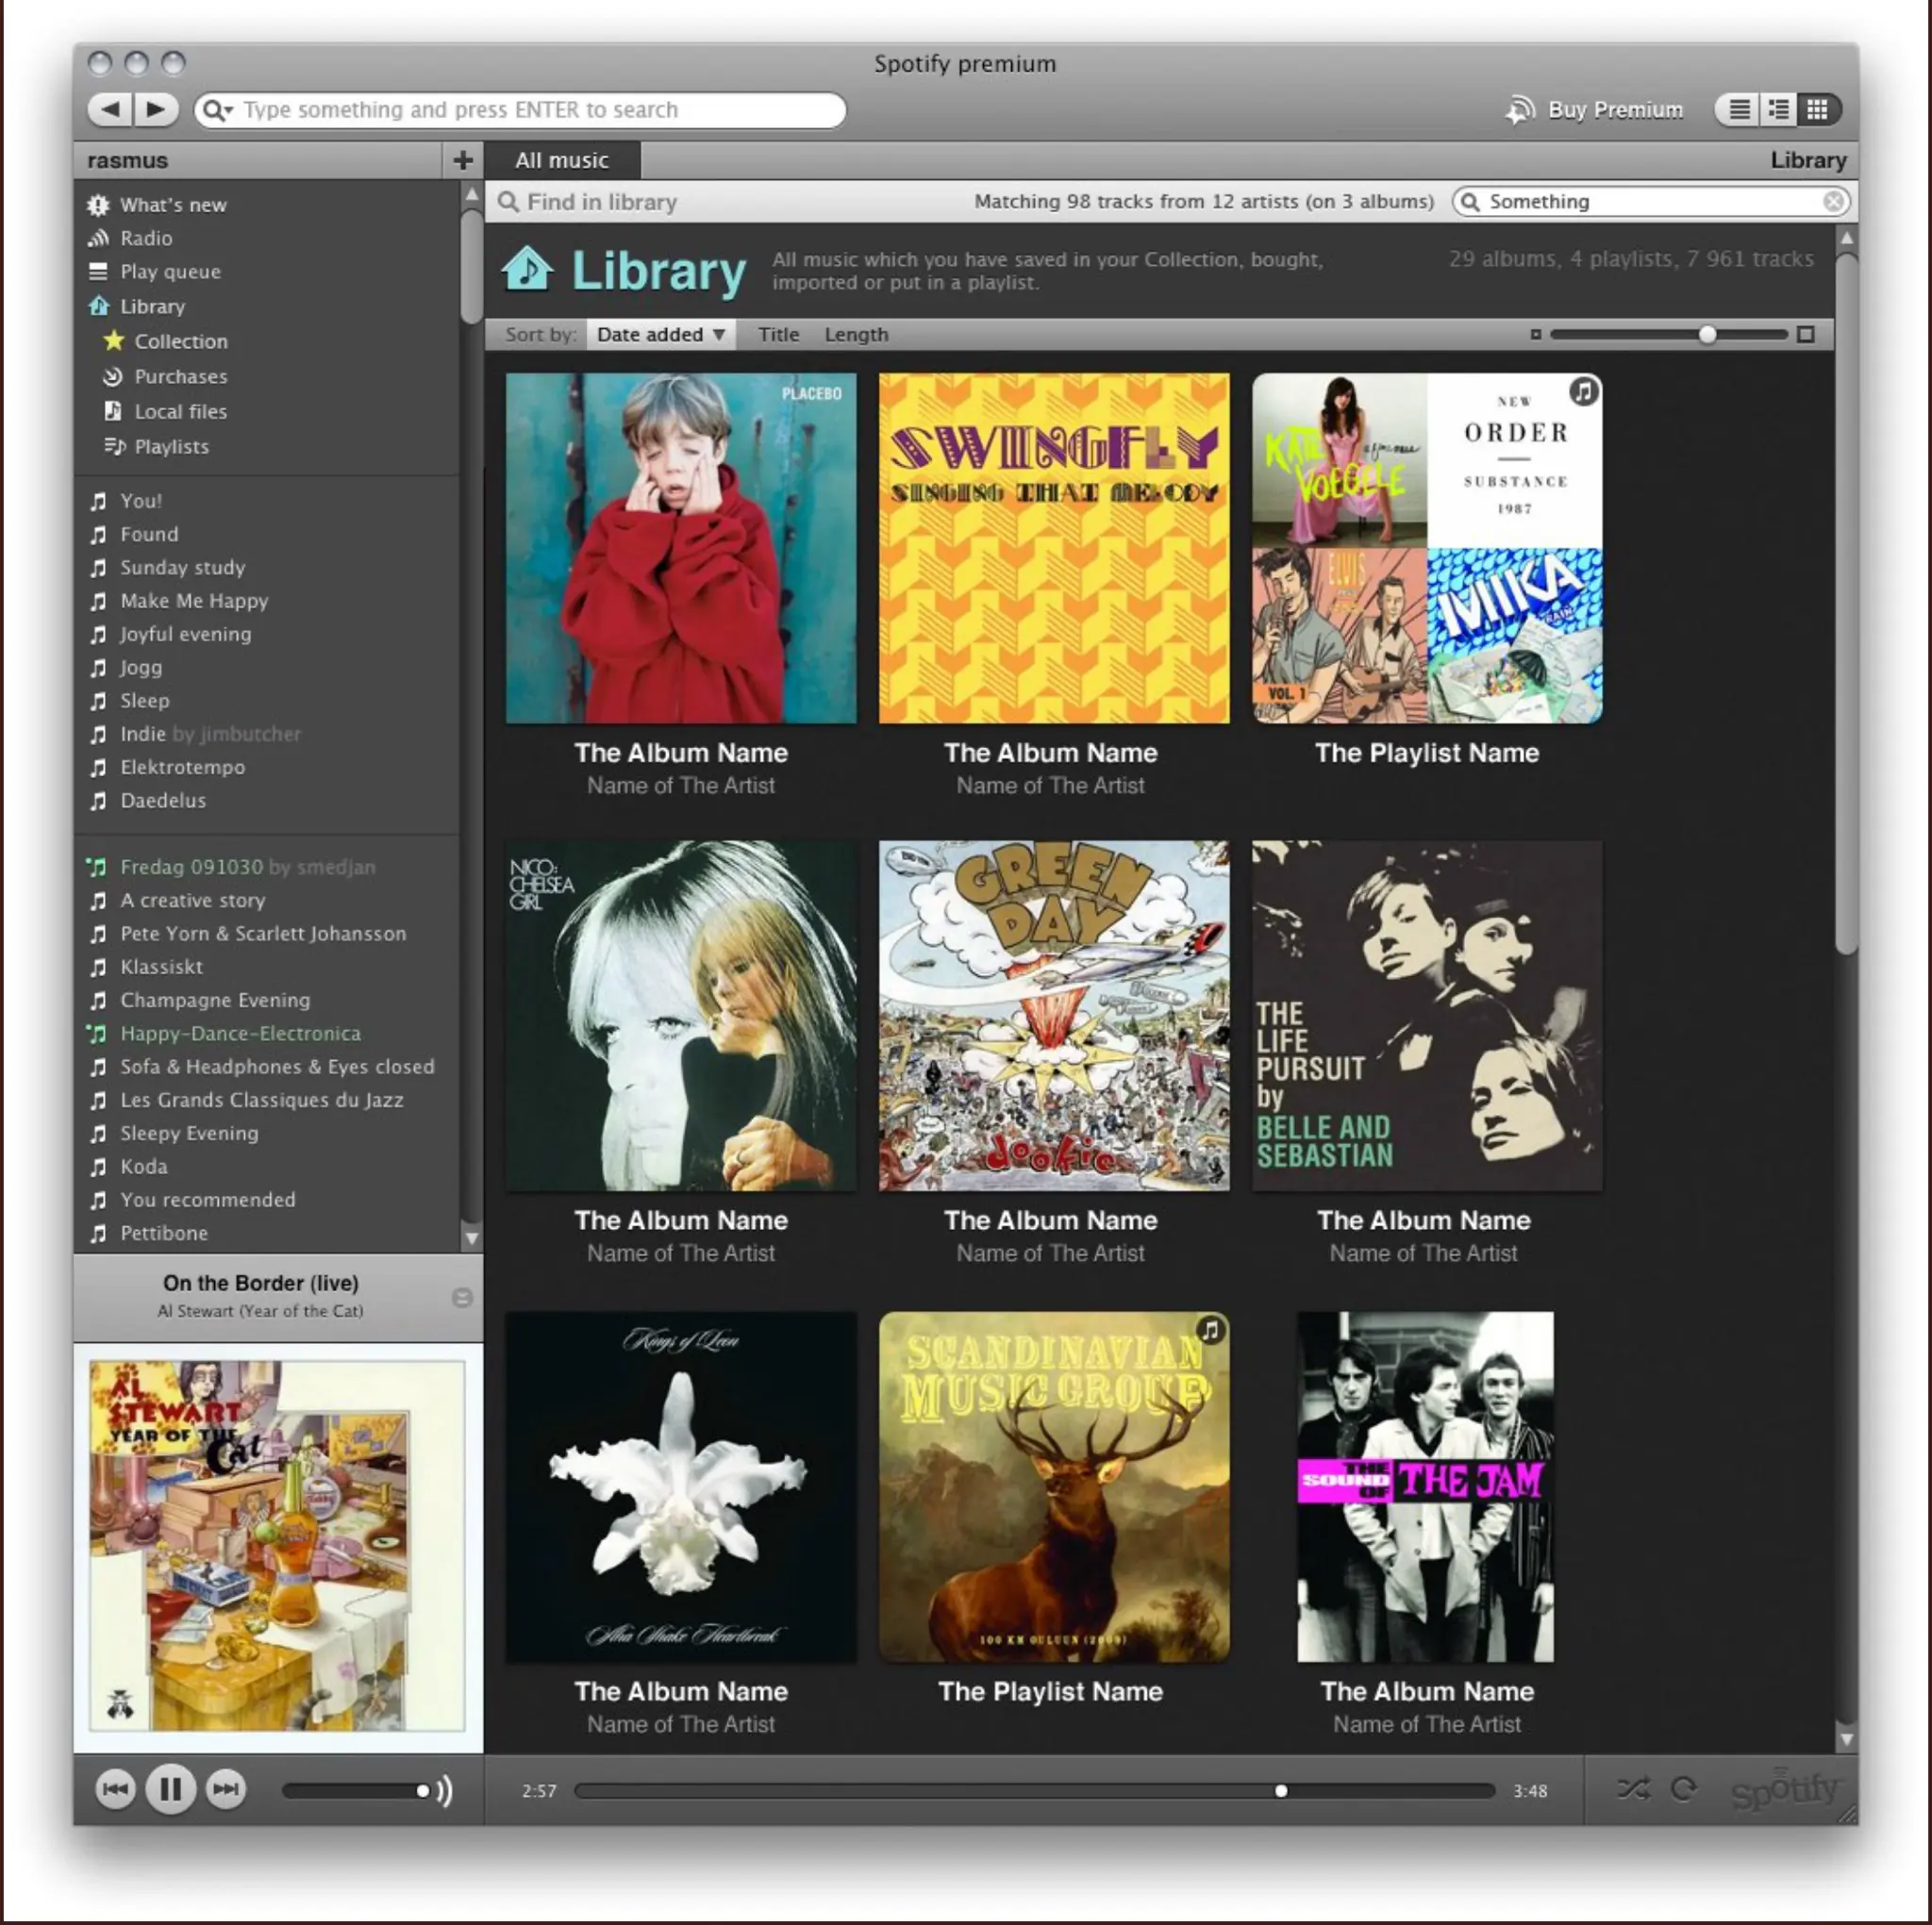Toggle shuffle playback

click(x=1633, y=1789)
